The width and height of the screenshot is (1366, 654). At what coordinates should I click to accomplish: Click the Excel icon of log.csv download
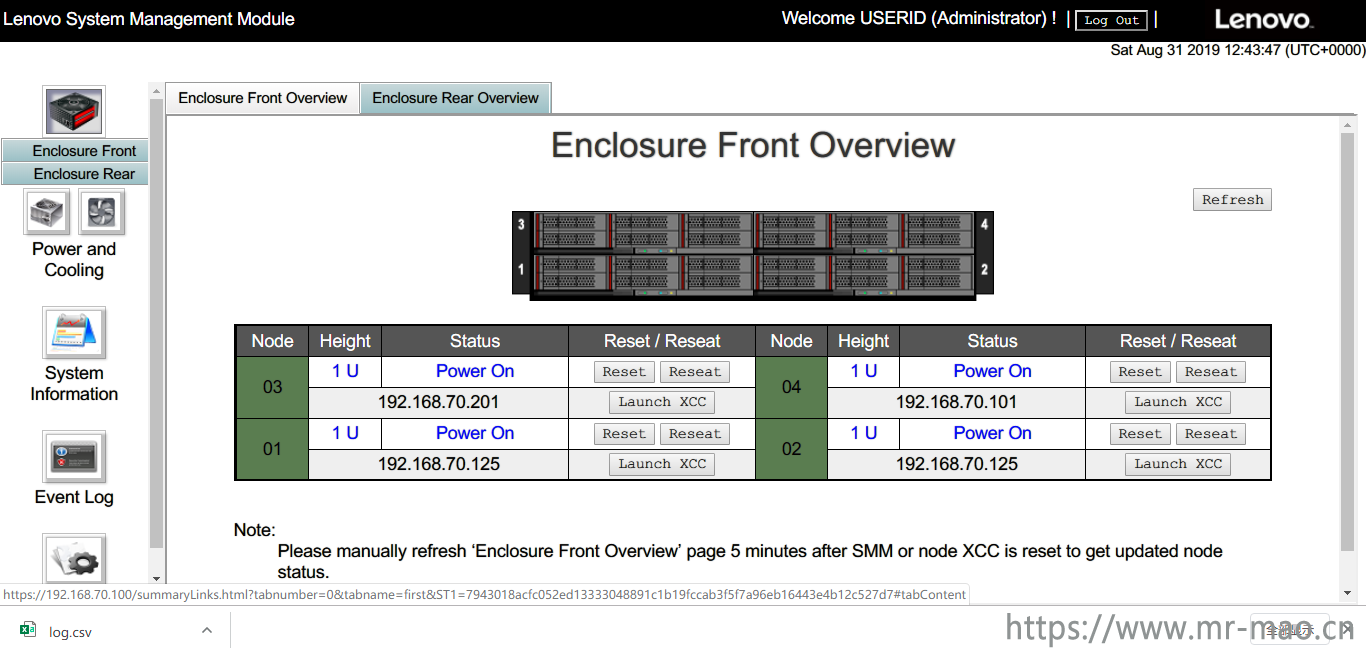(x=28, y=631)
